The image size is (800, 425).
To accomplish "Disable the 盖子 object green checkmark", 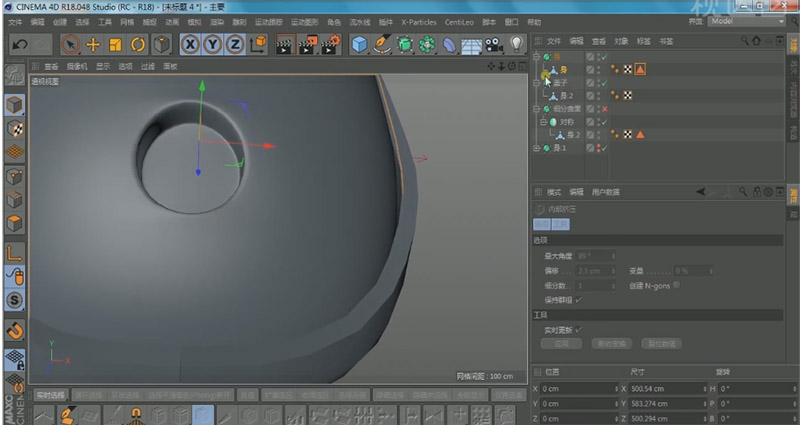I will click(605, 83).
